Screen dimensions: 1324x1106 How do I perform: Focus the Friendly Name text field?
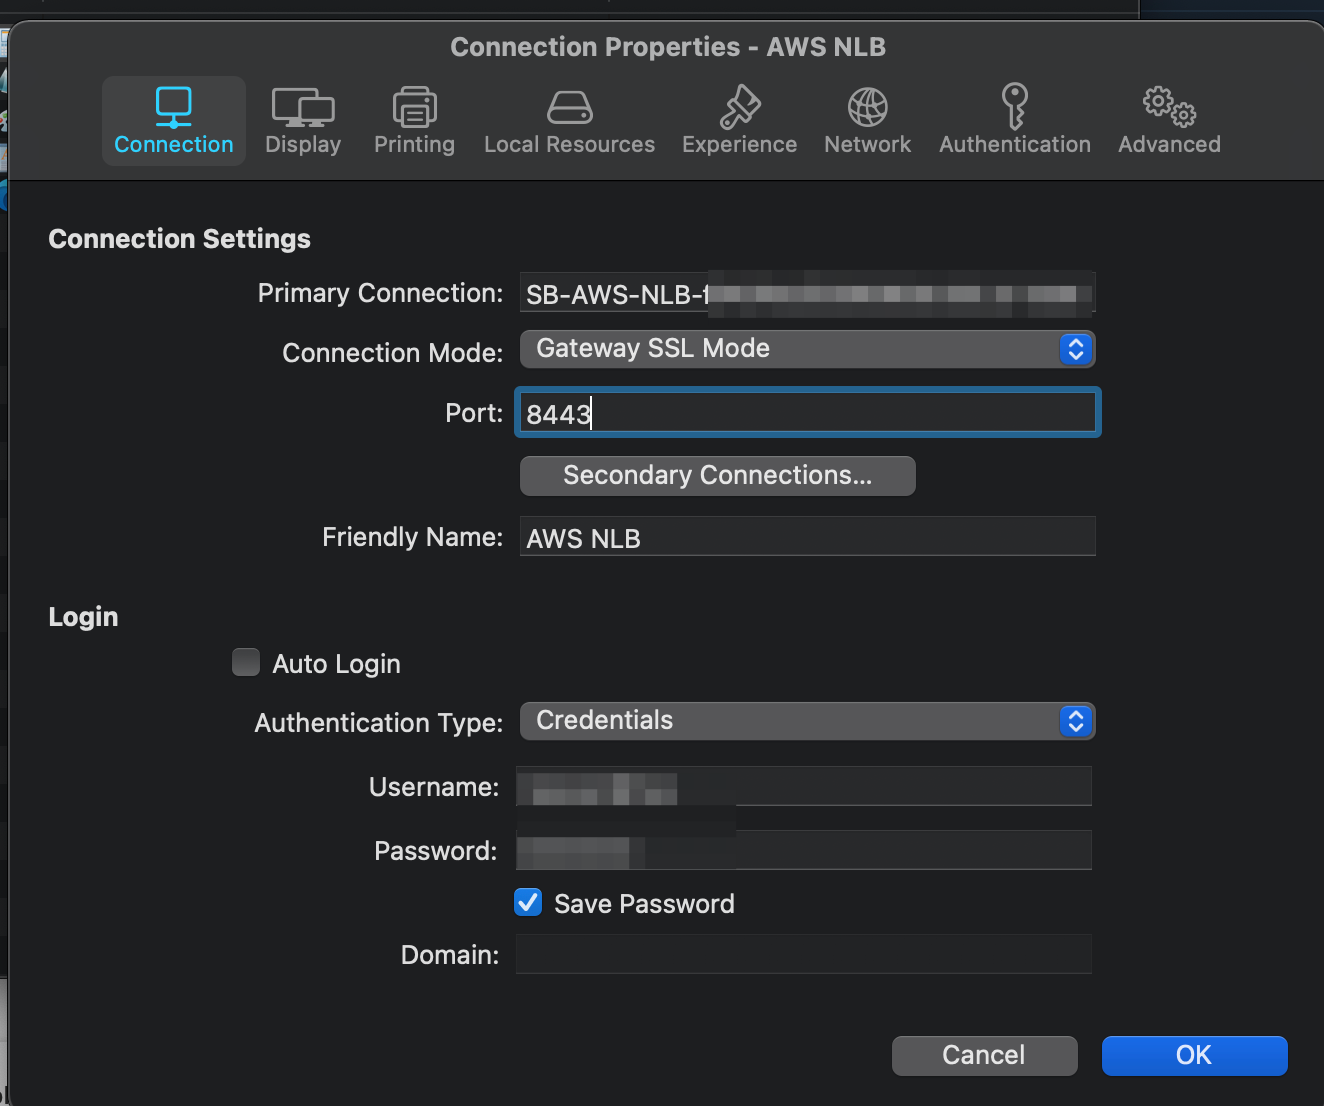pyautogui.click(x=807, y=538)
